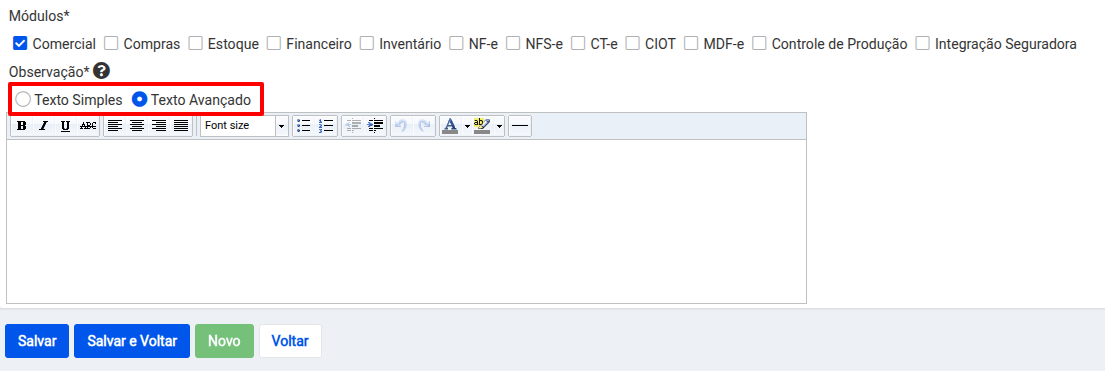
Task: Insert horizontal rule line
Action: (519, 126)
